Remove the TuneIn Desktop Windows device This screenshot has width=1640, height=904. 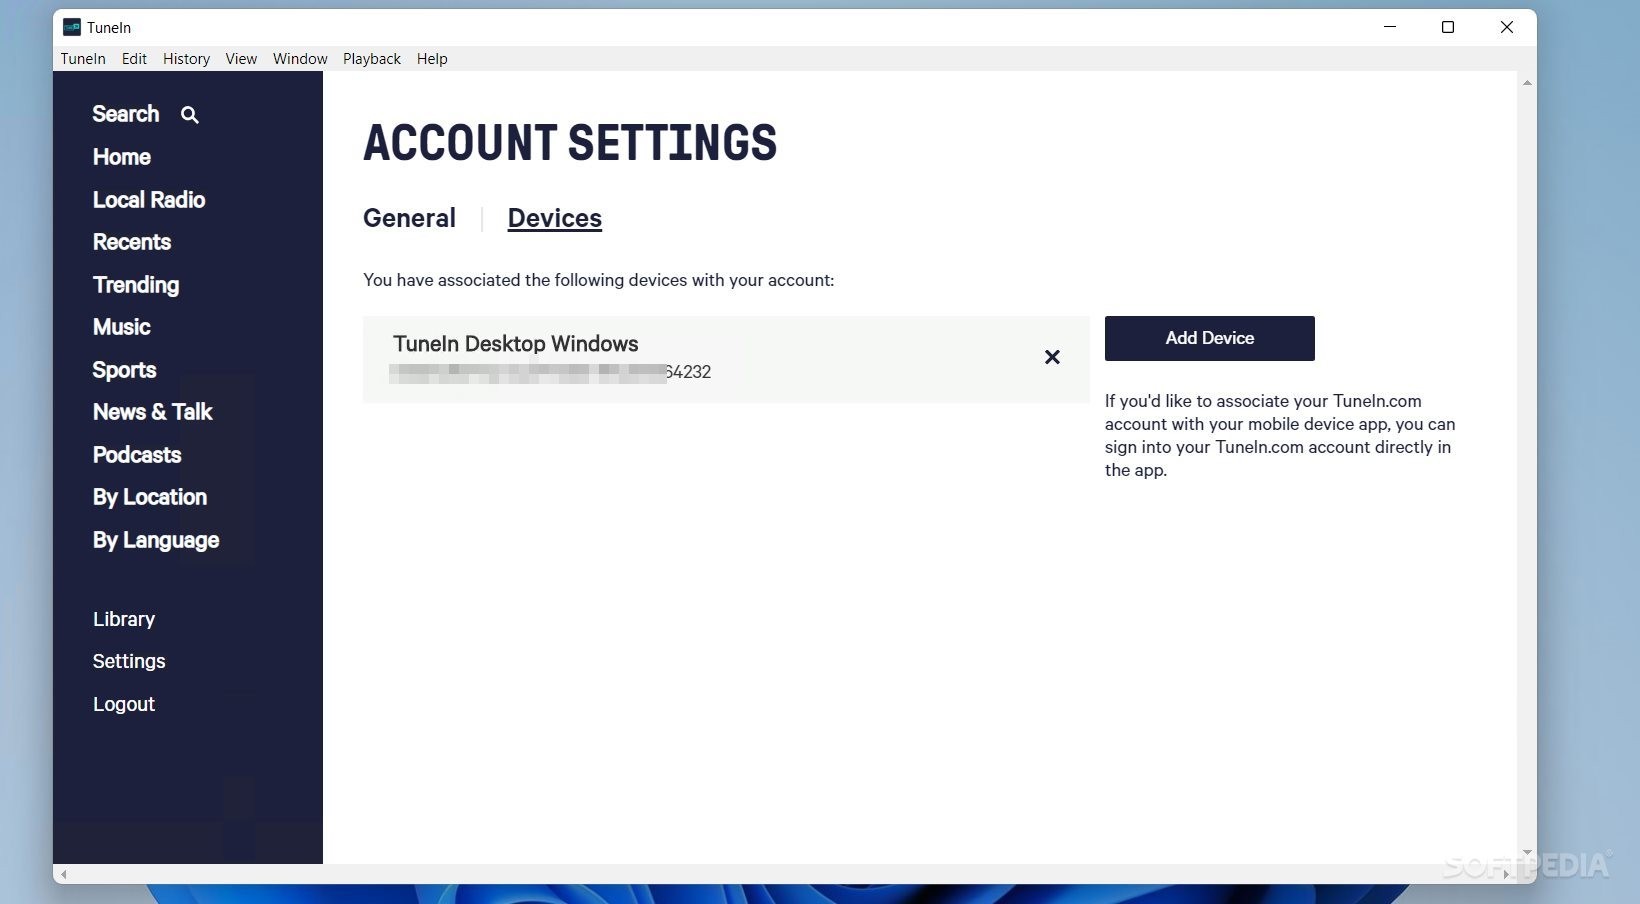[x=1052, y=357]
